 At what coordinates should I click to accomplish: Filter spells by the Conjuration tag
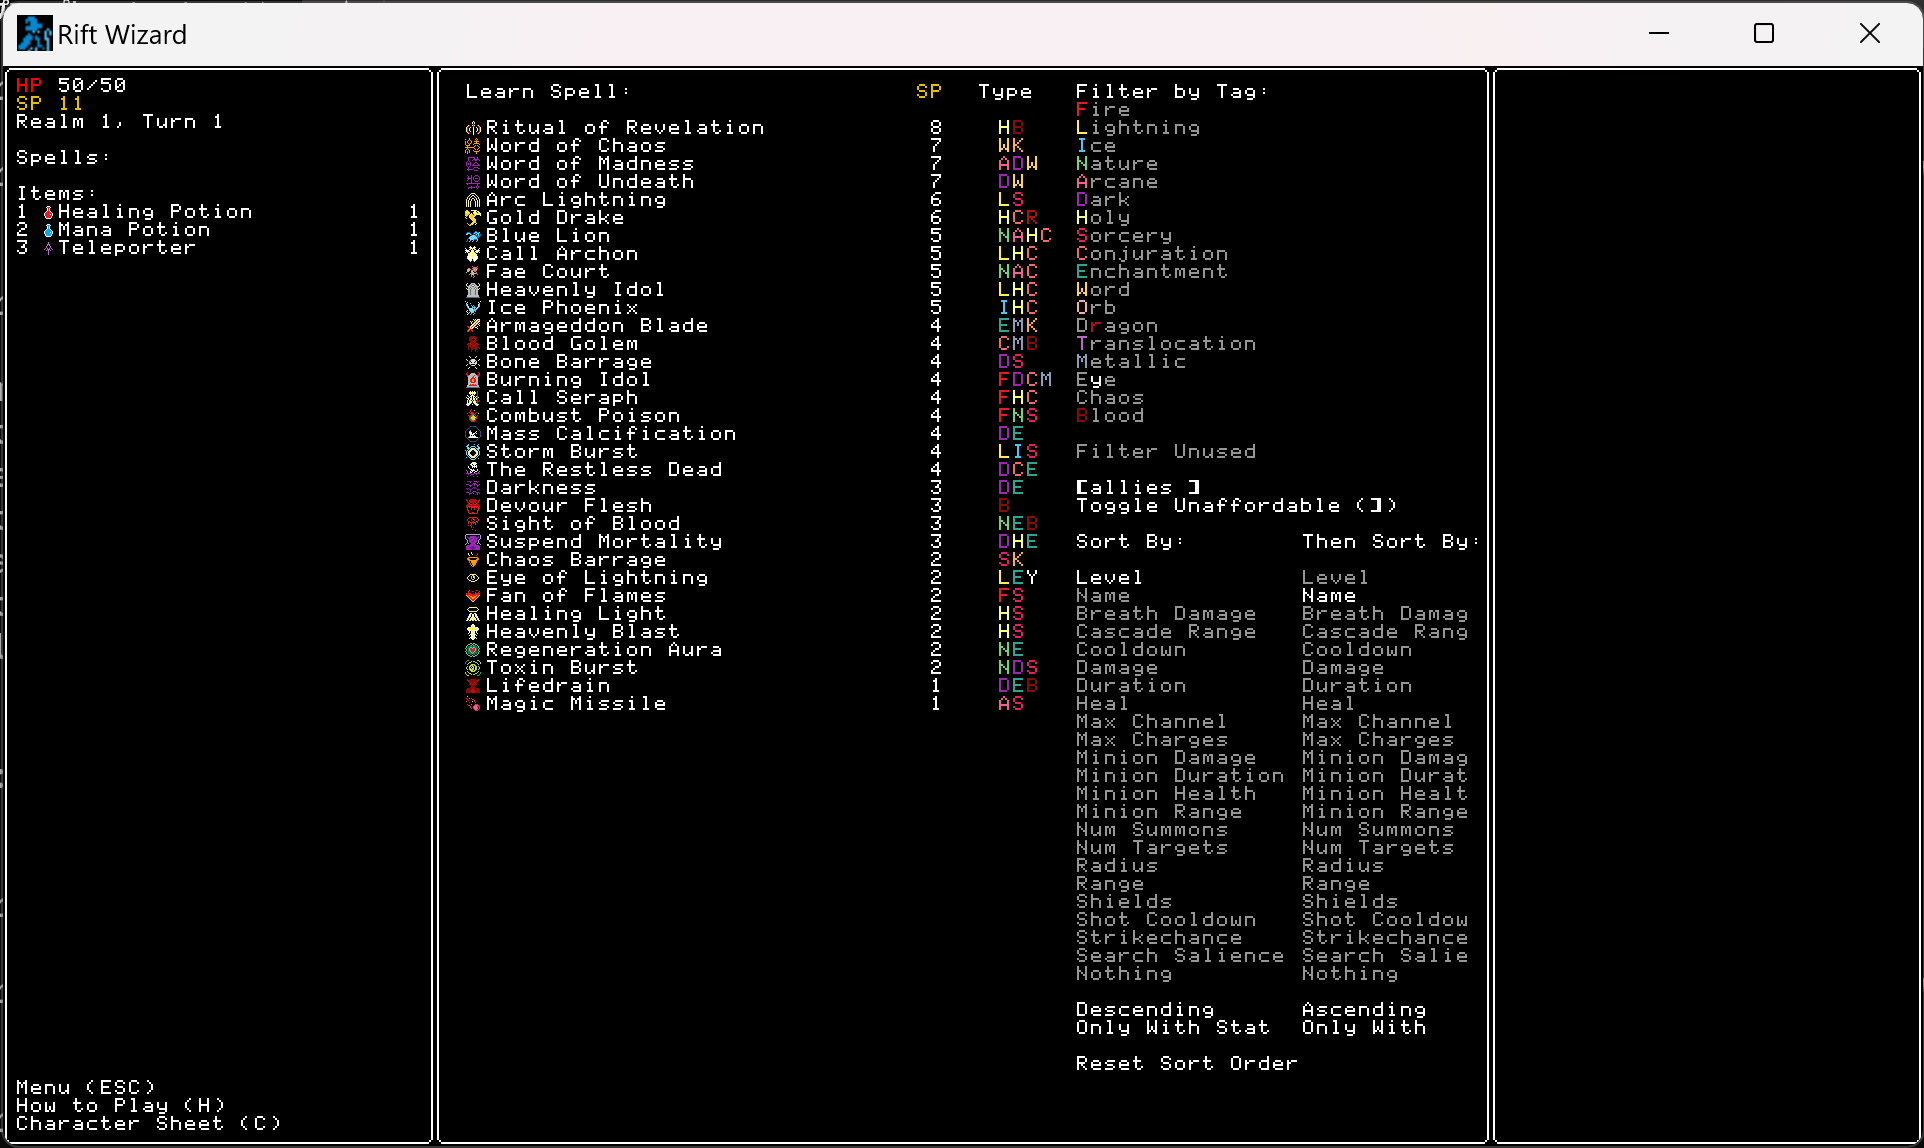[x=1151, y=254]
